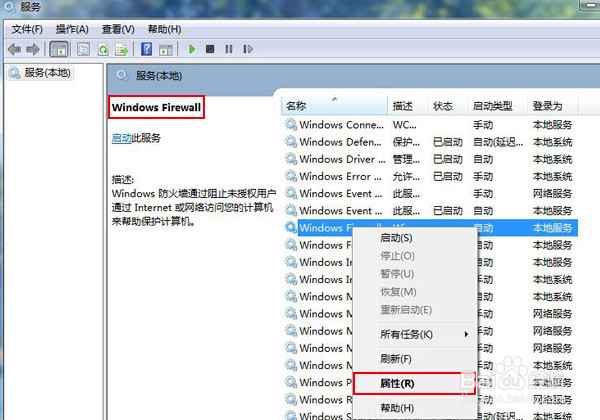600x420 pixels.
Task: Toggle the show/hide console tree icon
Action: click(59, 49)
